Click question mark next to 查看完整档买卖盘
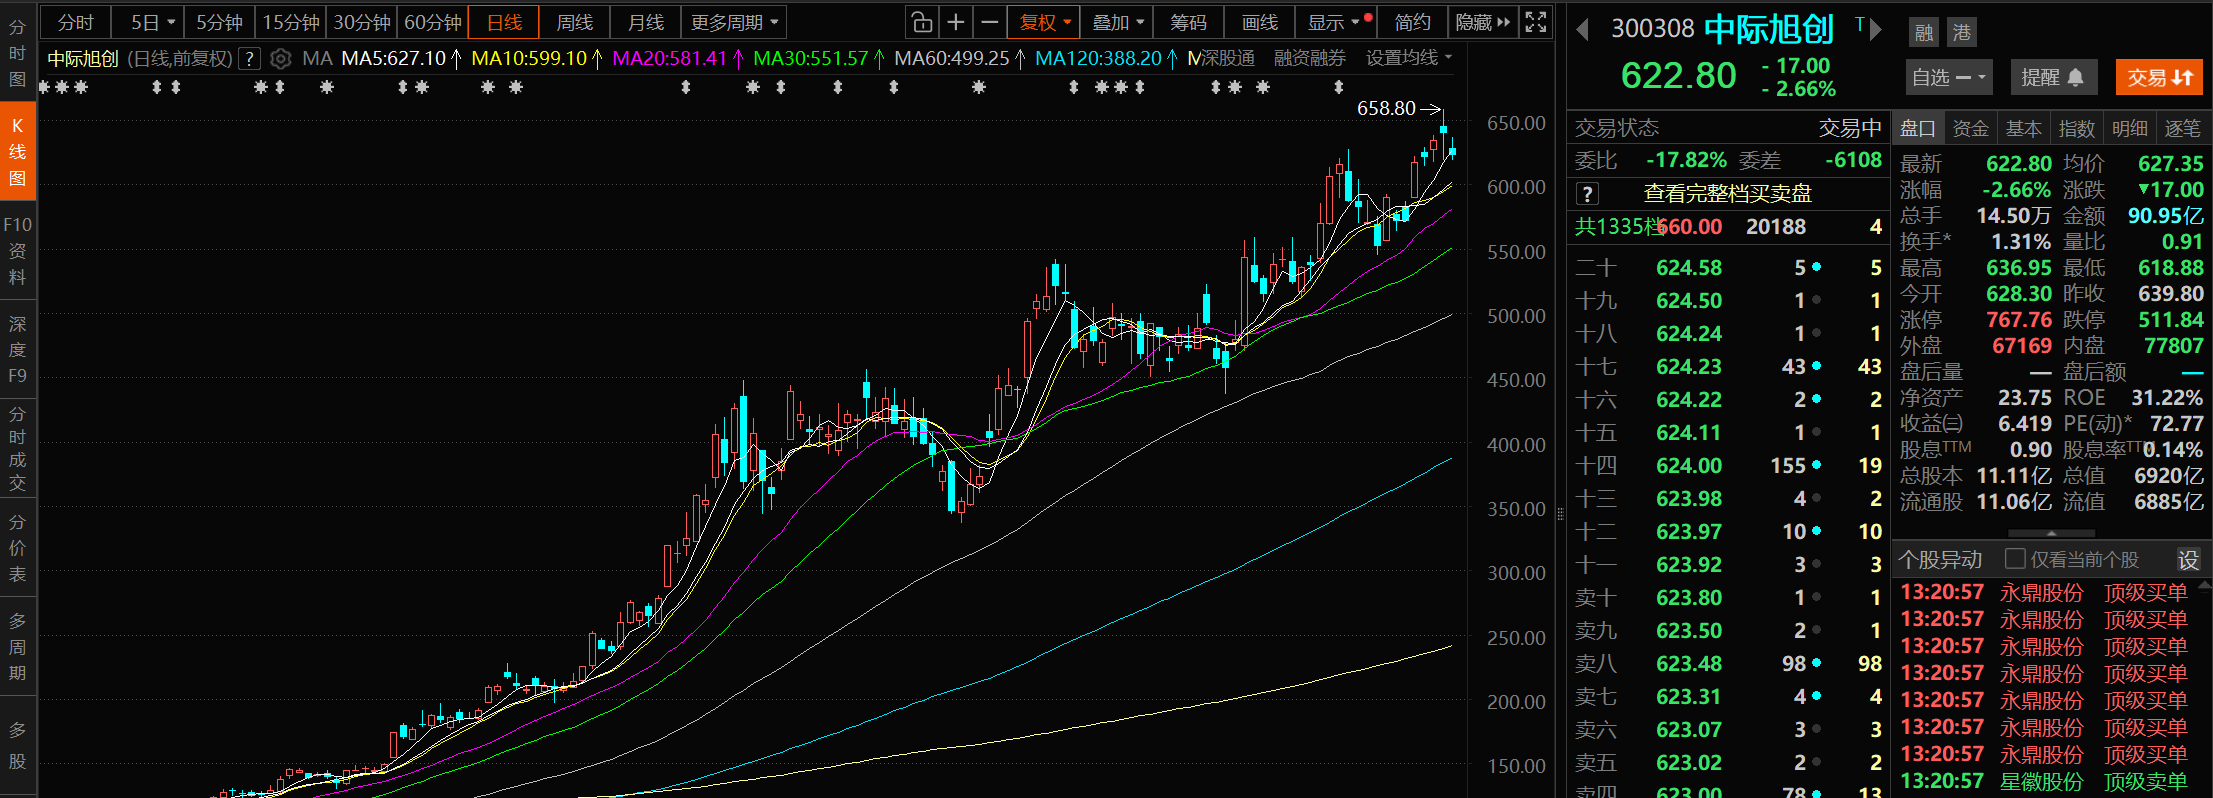Viewport: 2213px width, 798px height. coord(1587,194)
